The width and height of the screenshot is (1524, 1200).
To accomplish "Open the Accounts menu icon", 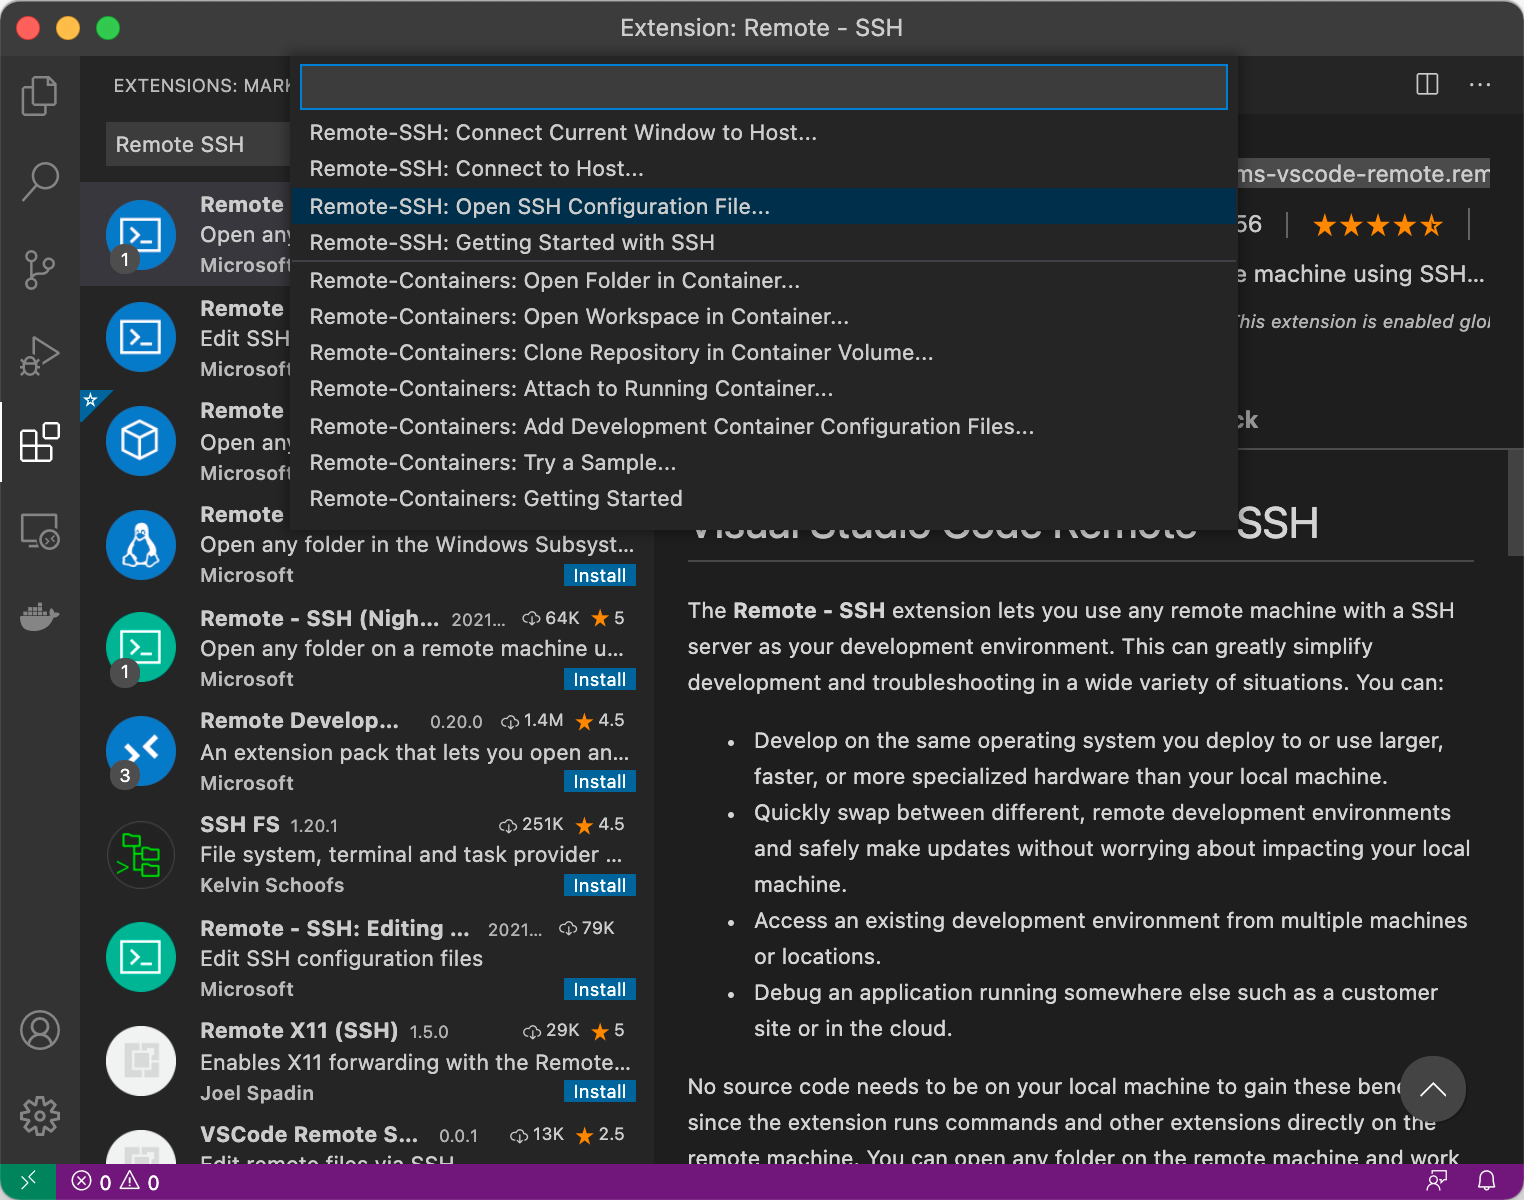I will [x=39, y=1030].
